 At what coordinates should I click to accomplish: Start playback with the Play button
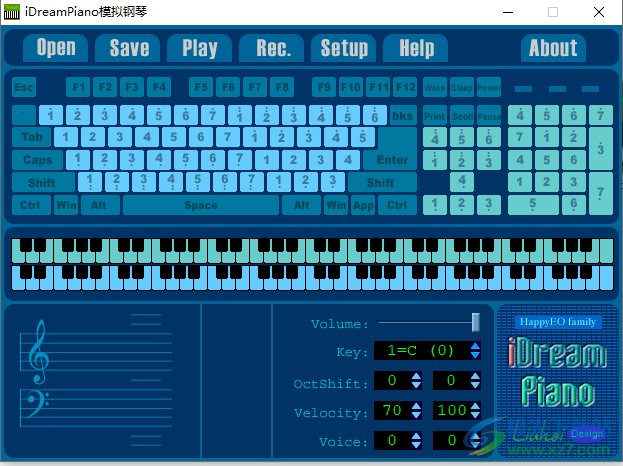point(199,48)
